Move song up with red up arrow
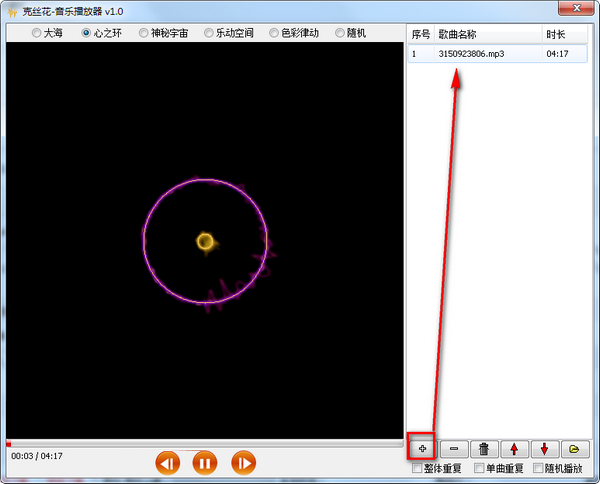Image resolution: width=600 pixels, height=484 pixels. tap(514, 448)
